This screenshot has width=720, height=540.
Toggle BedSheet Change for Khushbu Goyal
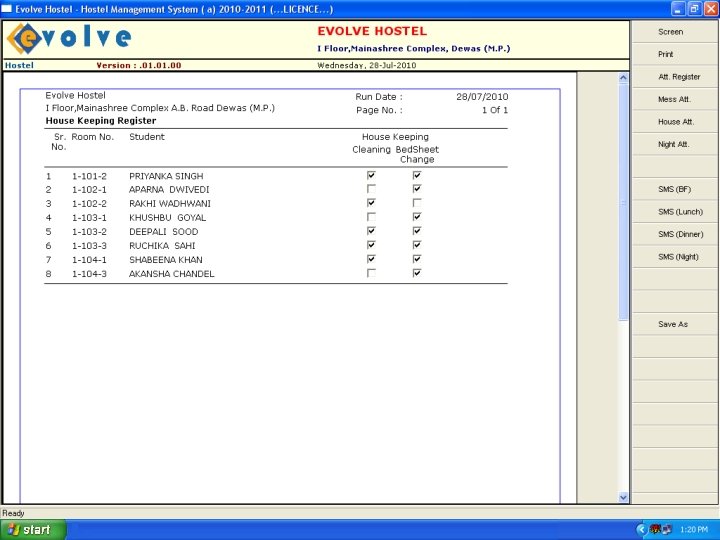tap(416, 217)
